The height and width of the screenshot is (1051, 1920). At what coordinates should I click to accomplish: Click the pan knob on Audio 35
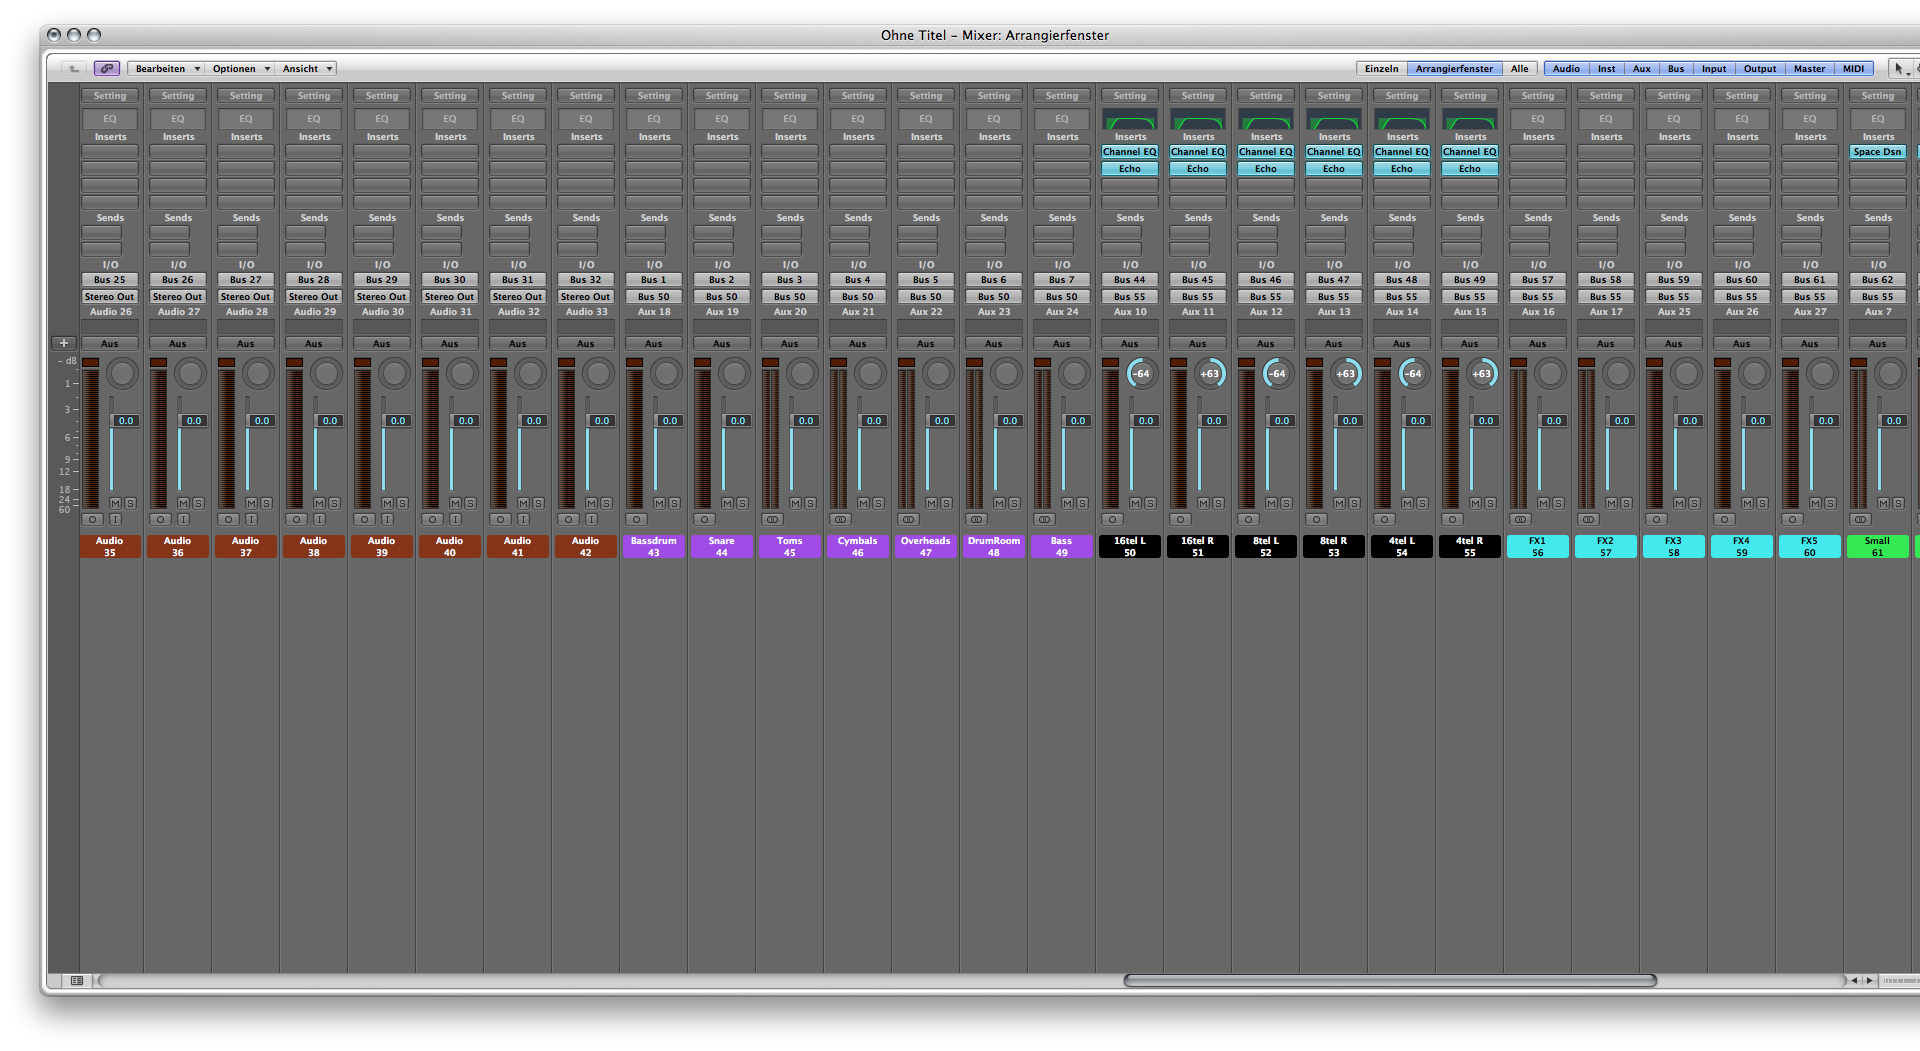[x=123, y=374]
